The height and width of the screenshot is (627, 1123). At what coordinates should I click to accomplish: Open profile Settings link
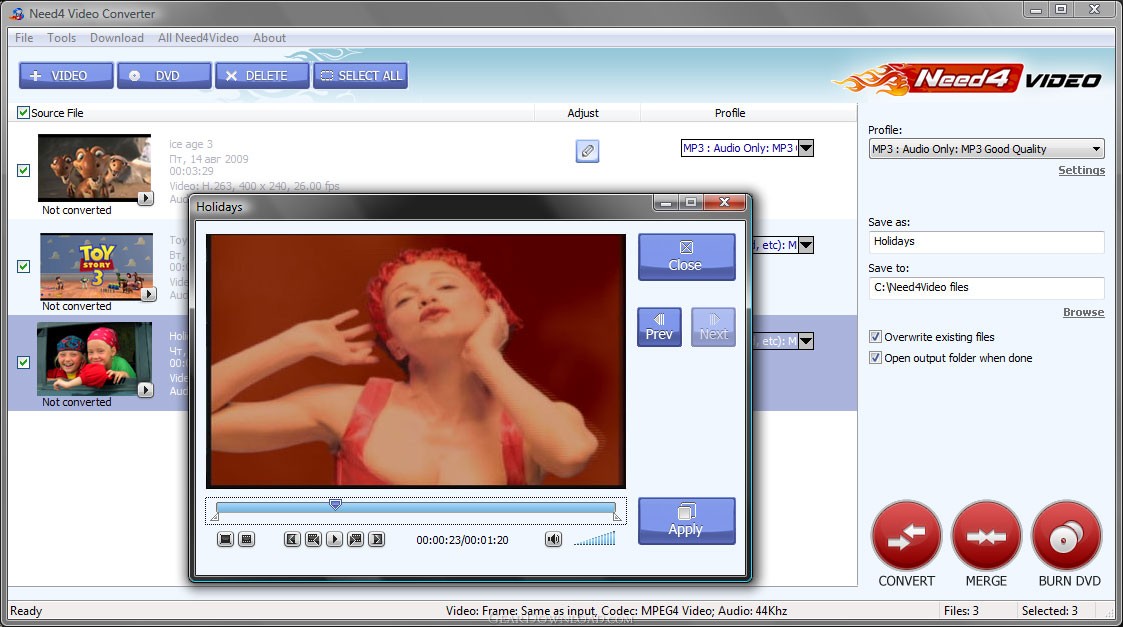click(1081, 171)
